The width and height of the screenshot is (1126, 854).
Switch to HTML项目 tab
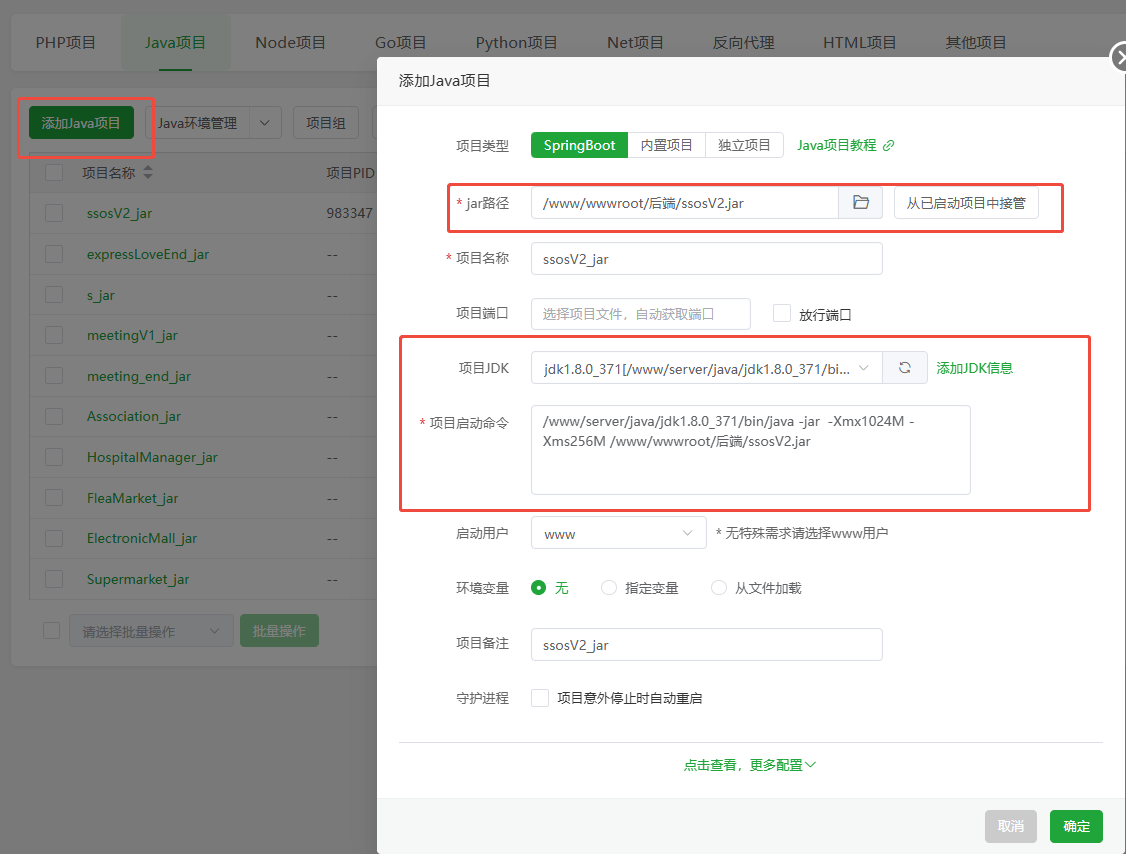click(x=860, y=42)
